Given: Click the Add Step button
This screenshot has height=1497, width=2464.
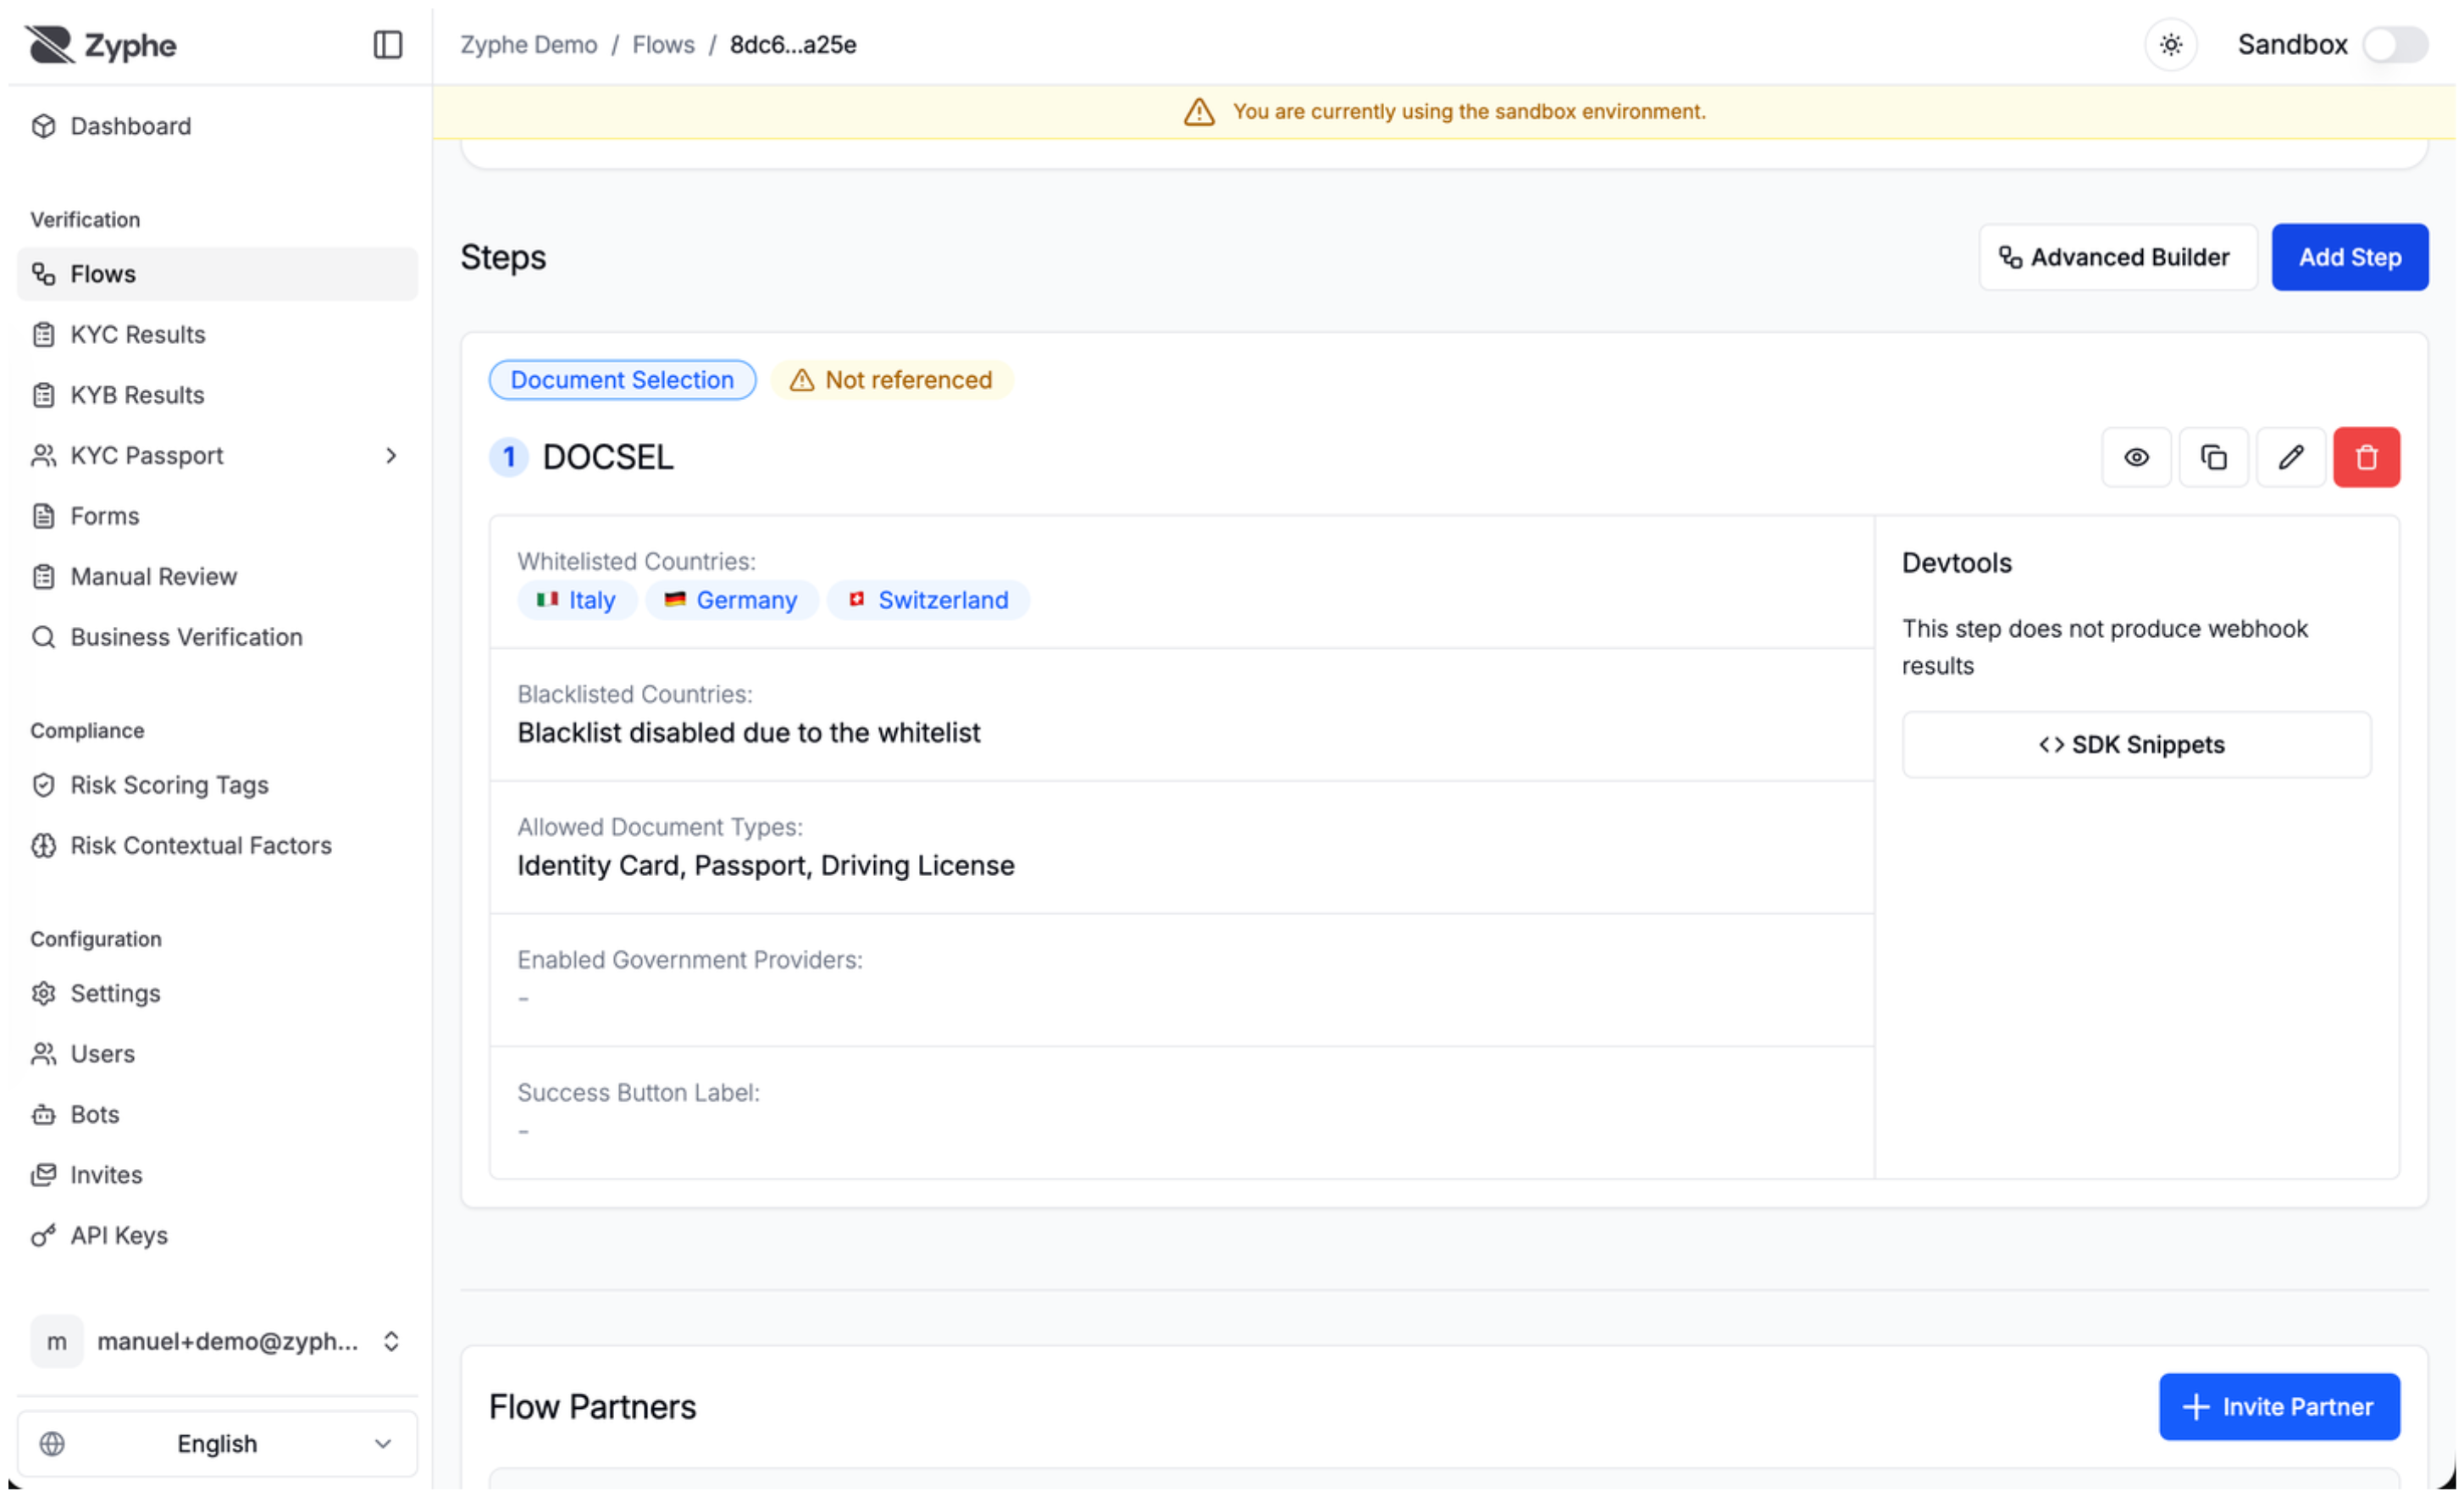Looking at the screenshot, I should pyautogui.click(x=2349, y=257).
